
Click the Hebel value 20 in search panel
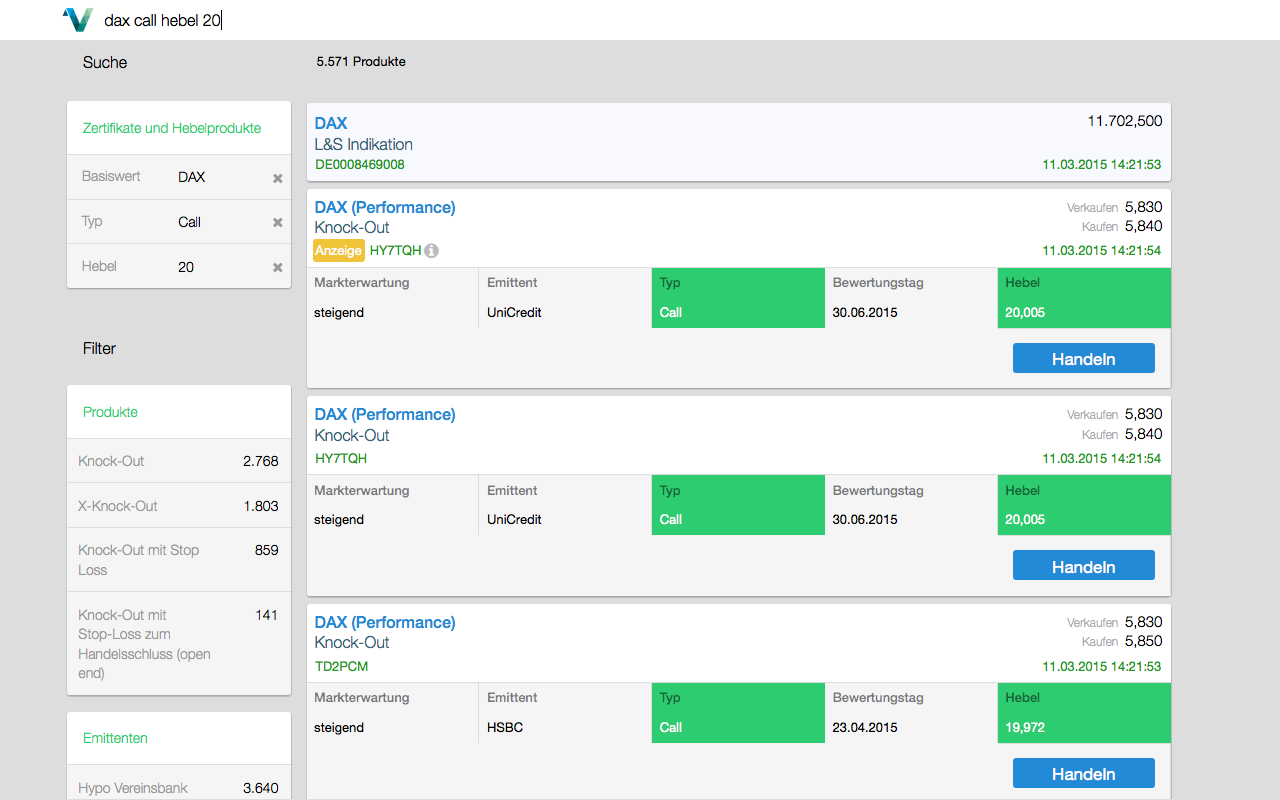[186, 267]
